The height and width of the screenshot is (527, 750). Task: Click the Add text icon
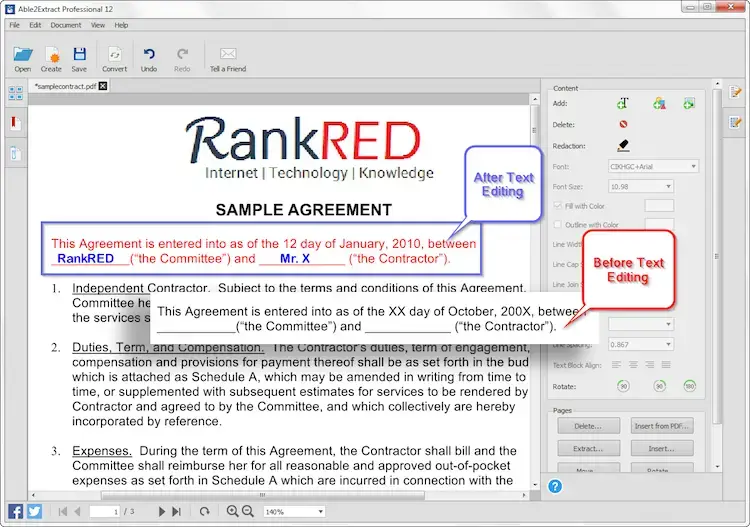coord(622,103)
